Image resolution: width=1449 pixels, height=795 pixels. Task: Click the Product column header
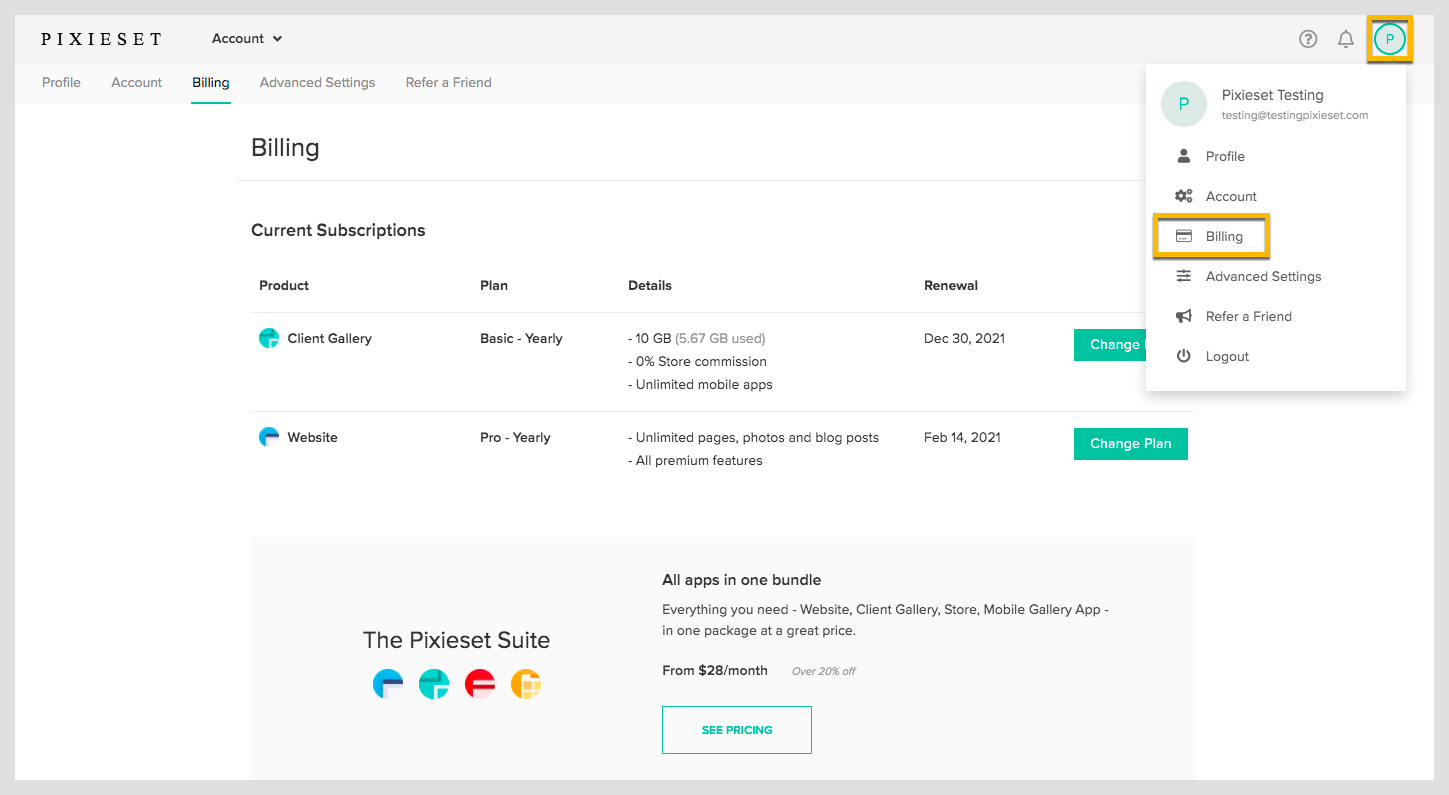[284, 286]
